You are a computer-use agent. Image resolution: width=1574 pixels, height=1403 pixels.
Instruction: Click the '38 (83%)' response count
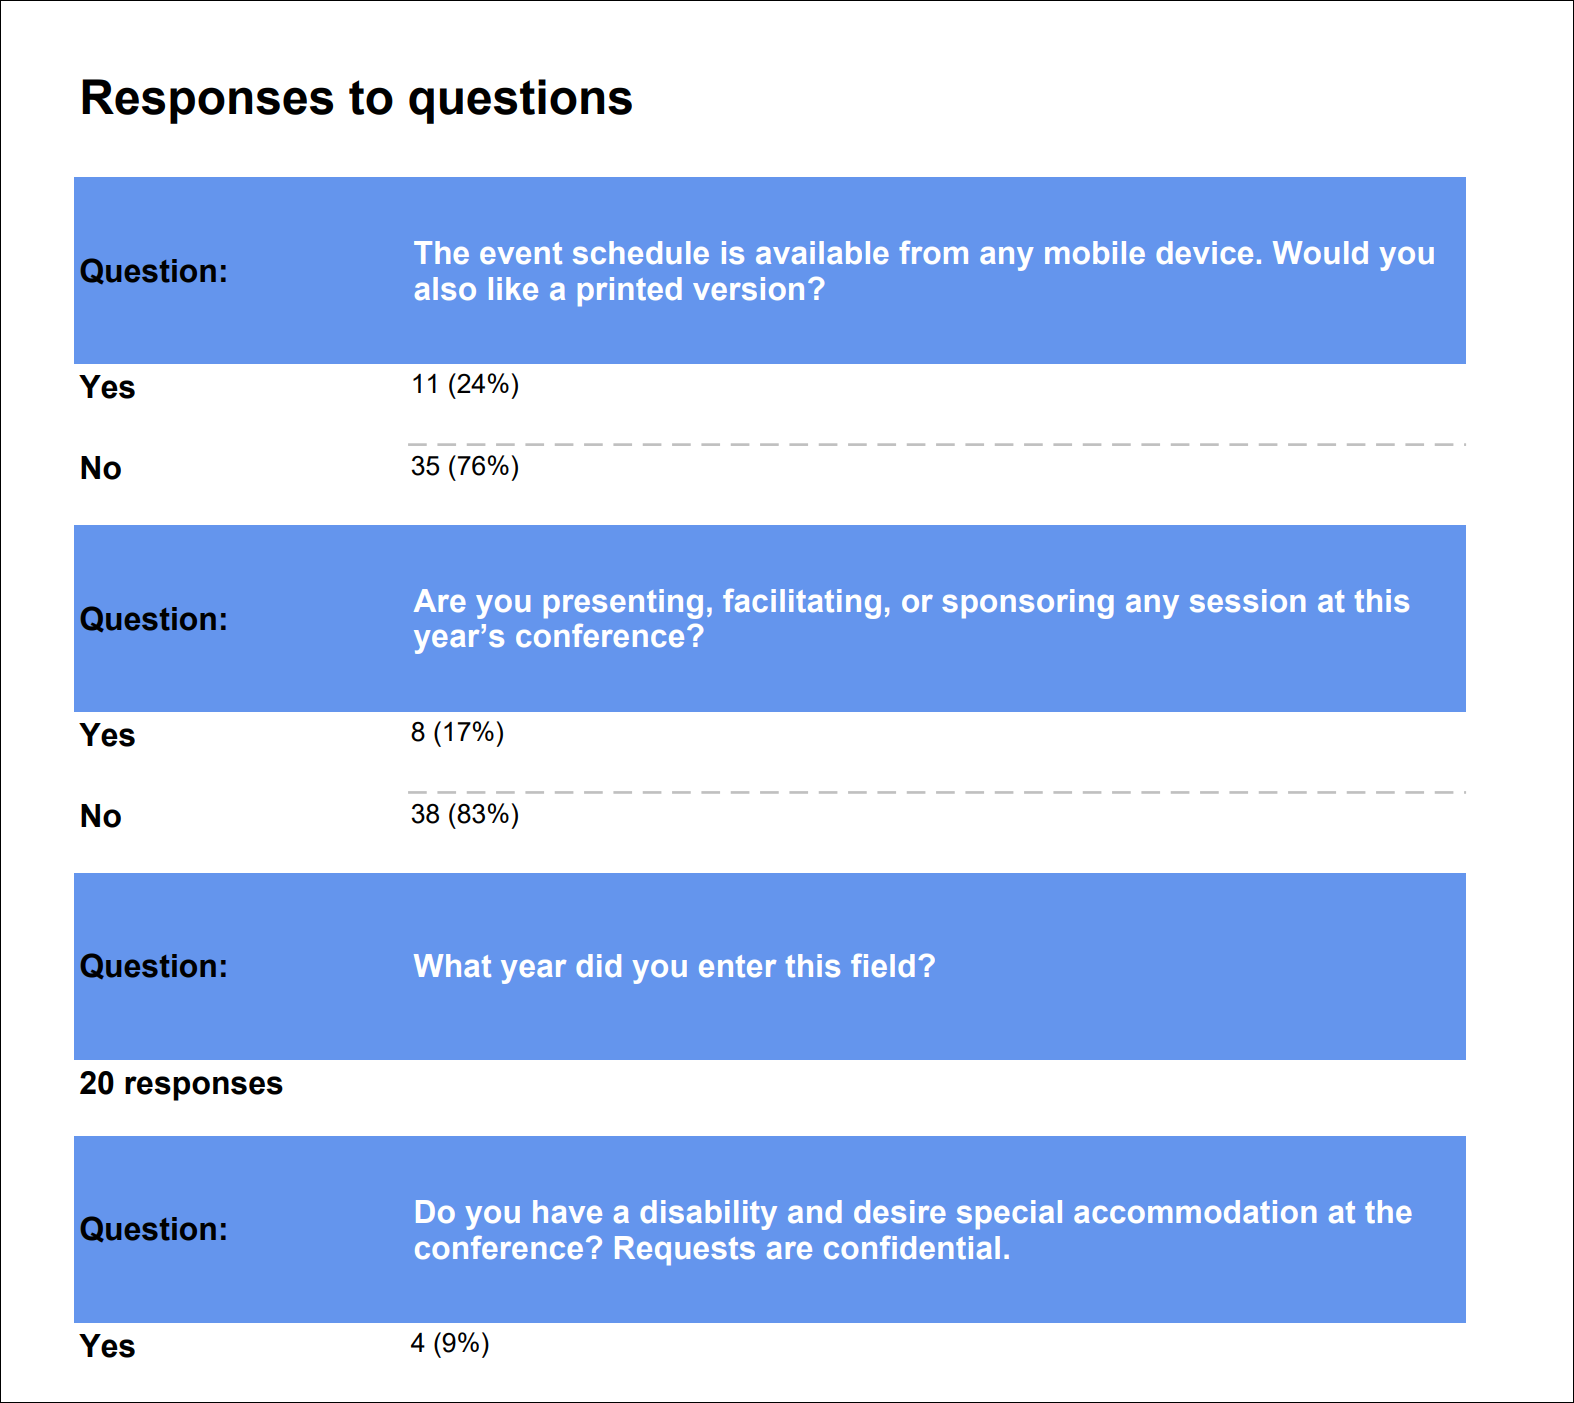pyautogui.click(x=465, y=814)
